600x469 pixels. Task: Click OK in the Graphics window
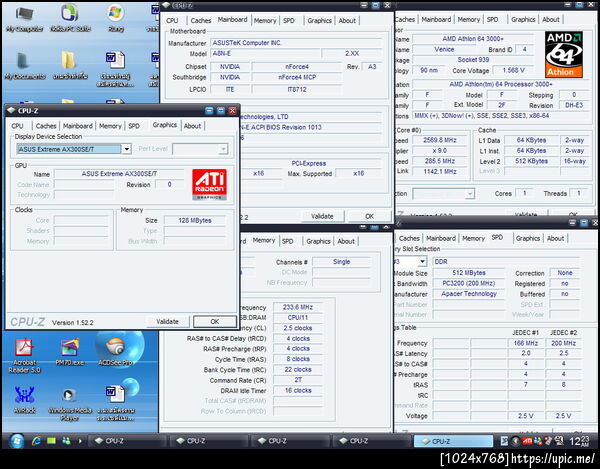215,322
